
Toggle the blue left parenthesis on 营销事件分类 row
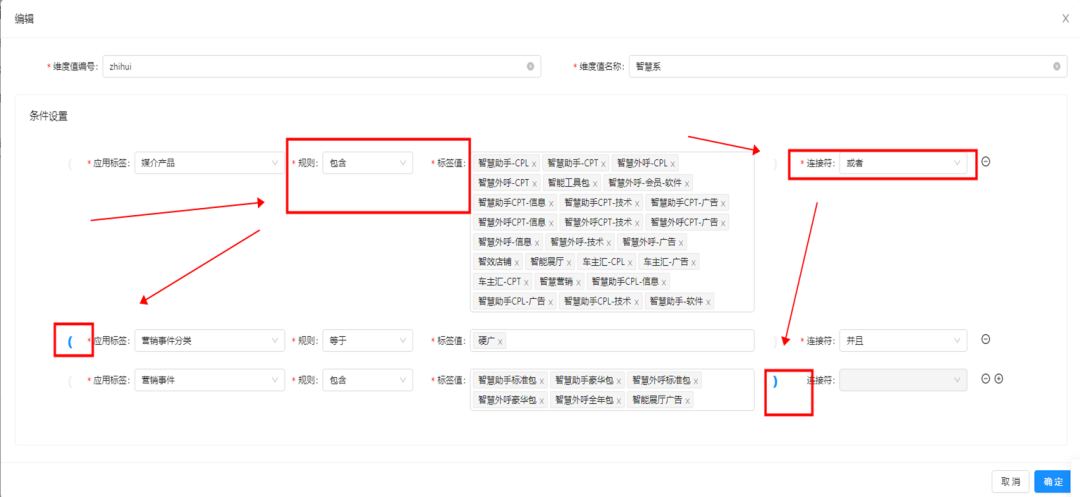(70, 341)
